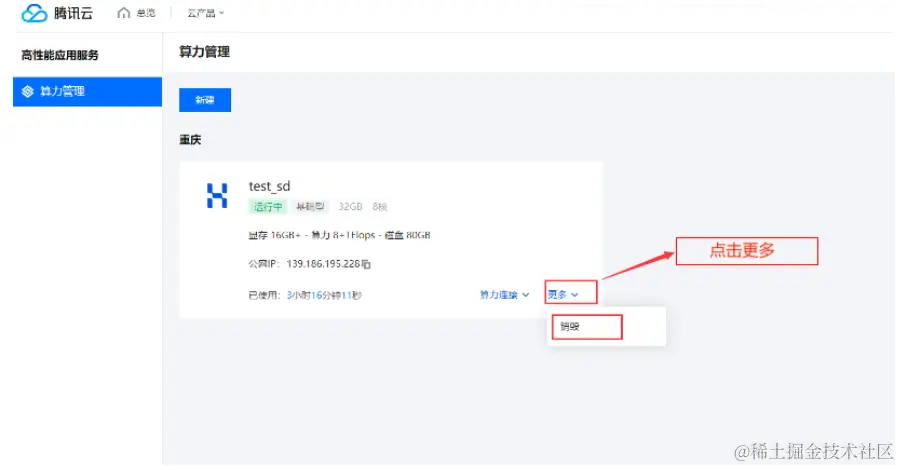The height and width of the screenshot is (468, 900).
Task: Click the usage time 3小时16分钟11秒
Action: [x=324, y=295]
